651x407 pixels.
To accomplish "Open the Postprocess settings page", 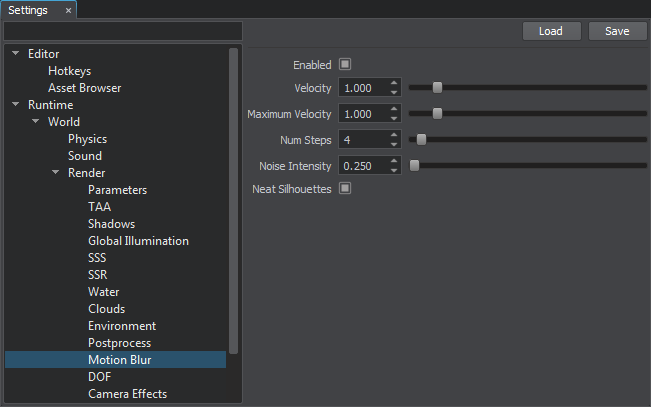I will [119, 343].
